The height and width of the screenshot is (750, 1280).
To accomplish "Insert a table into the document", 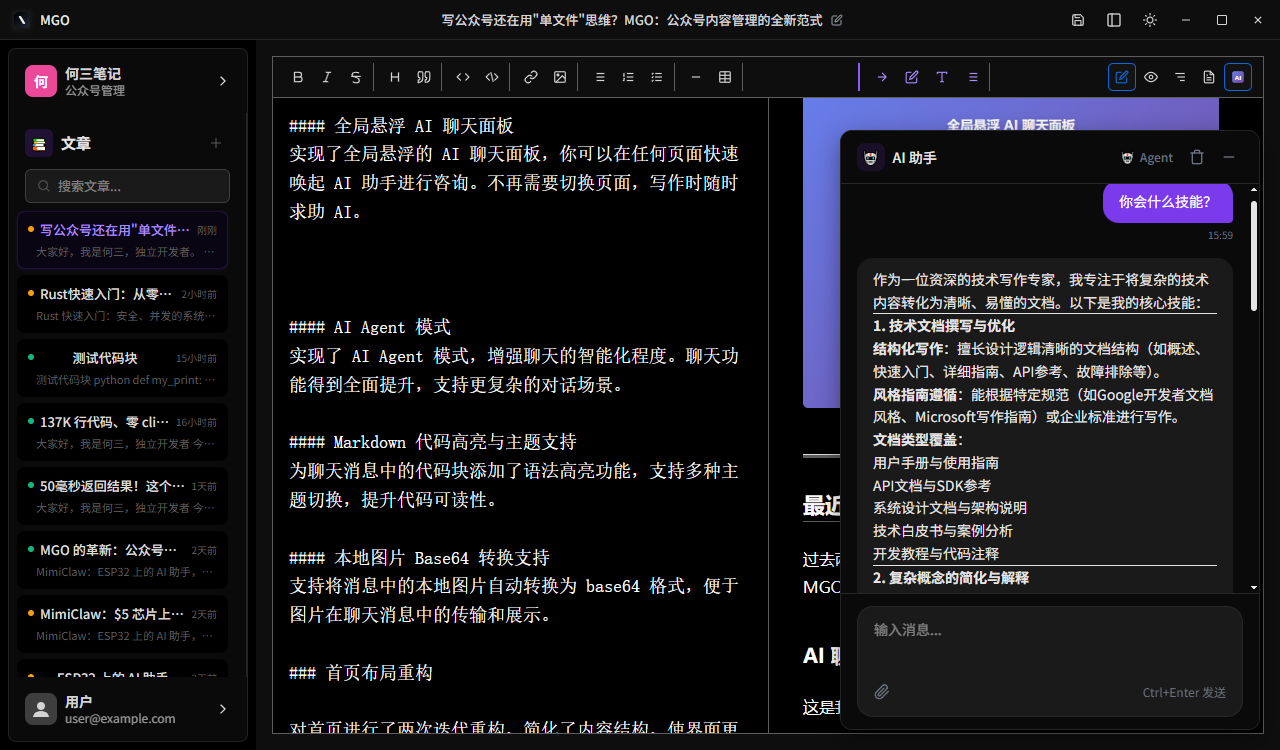I will pos(724,76).
